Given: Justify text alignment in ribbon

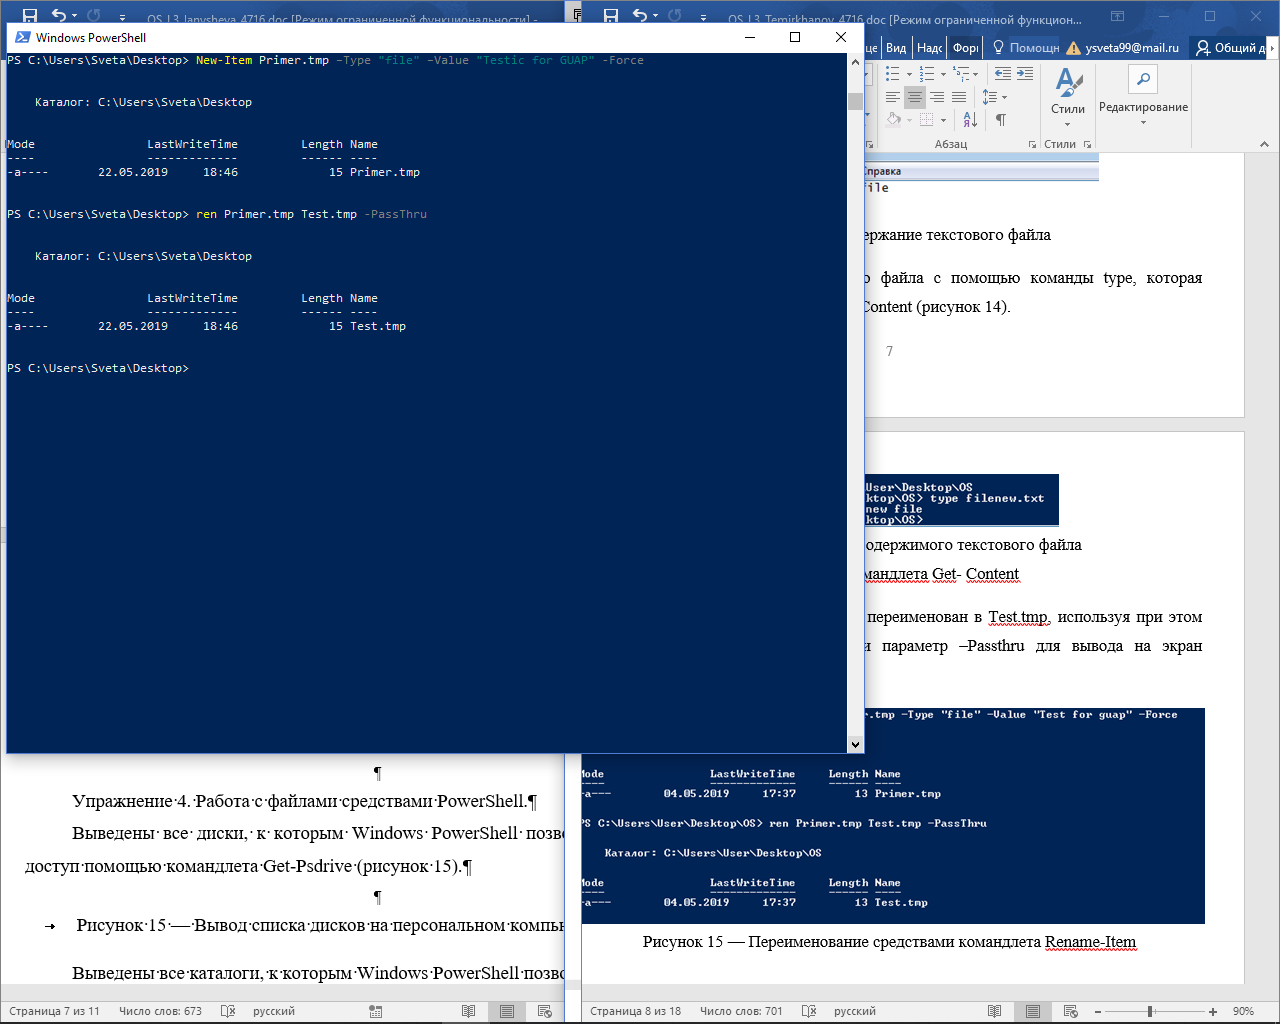Looking at the screenshot, I should 959,97.
